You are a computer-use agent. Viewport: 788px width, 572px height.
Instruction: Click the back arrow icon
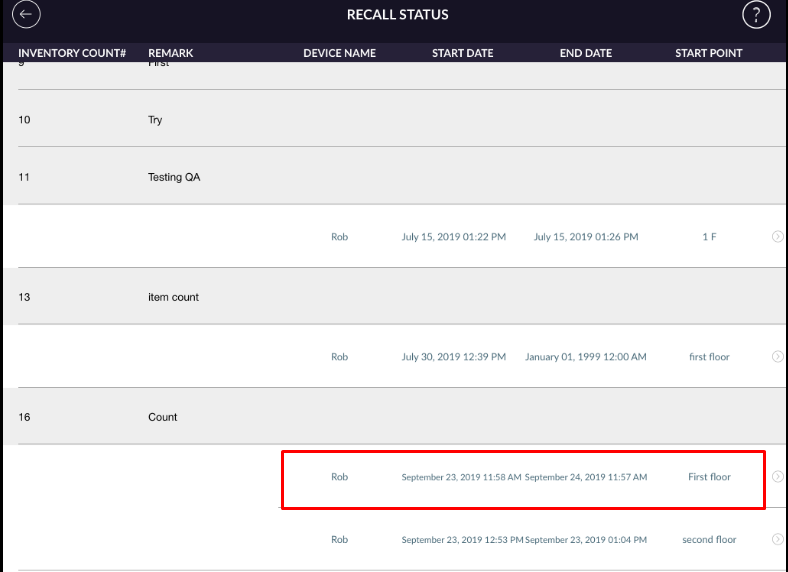click(27, 15)
